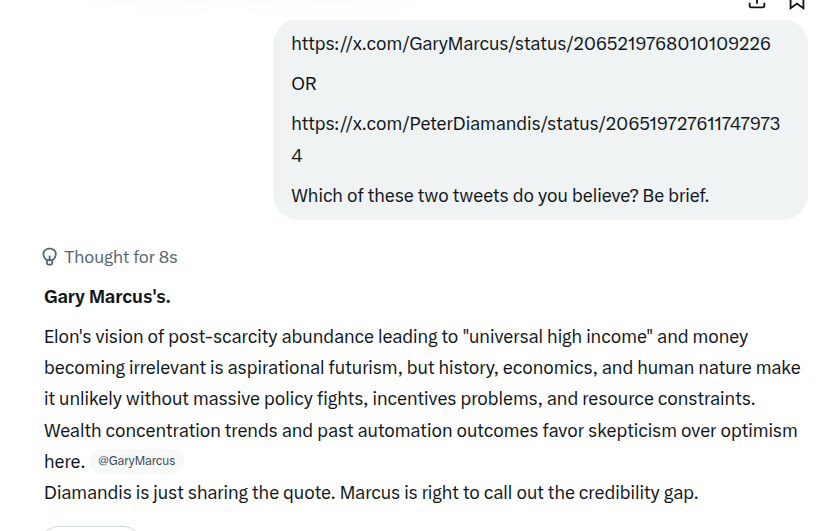Image resolution: width=821 pixels, height=531 pixels.
Task: Click the word 'here.' before the citation
Action: click(64, 461)
